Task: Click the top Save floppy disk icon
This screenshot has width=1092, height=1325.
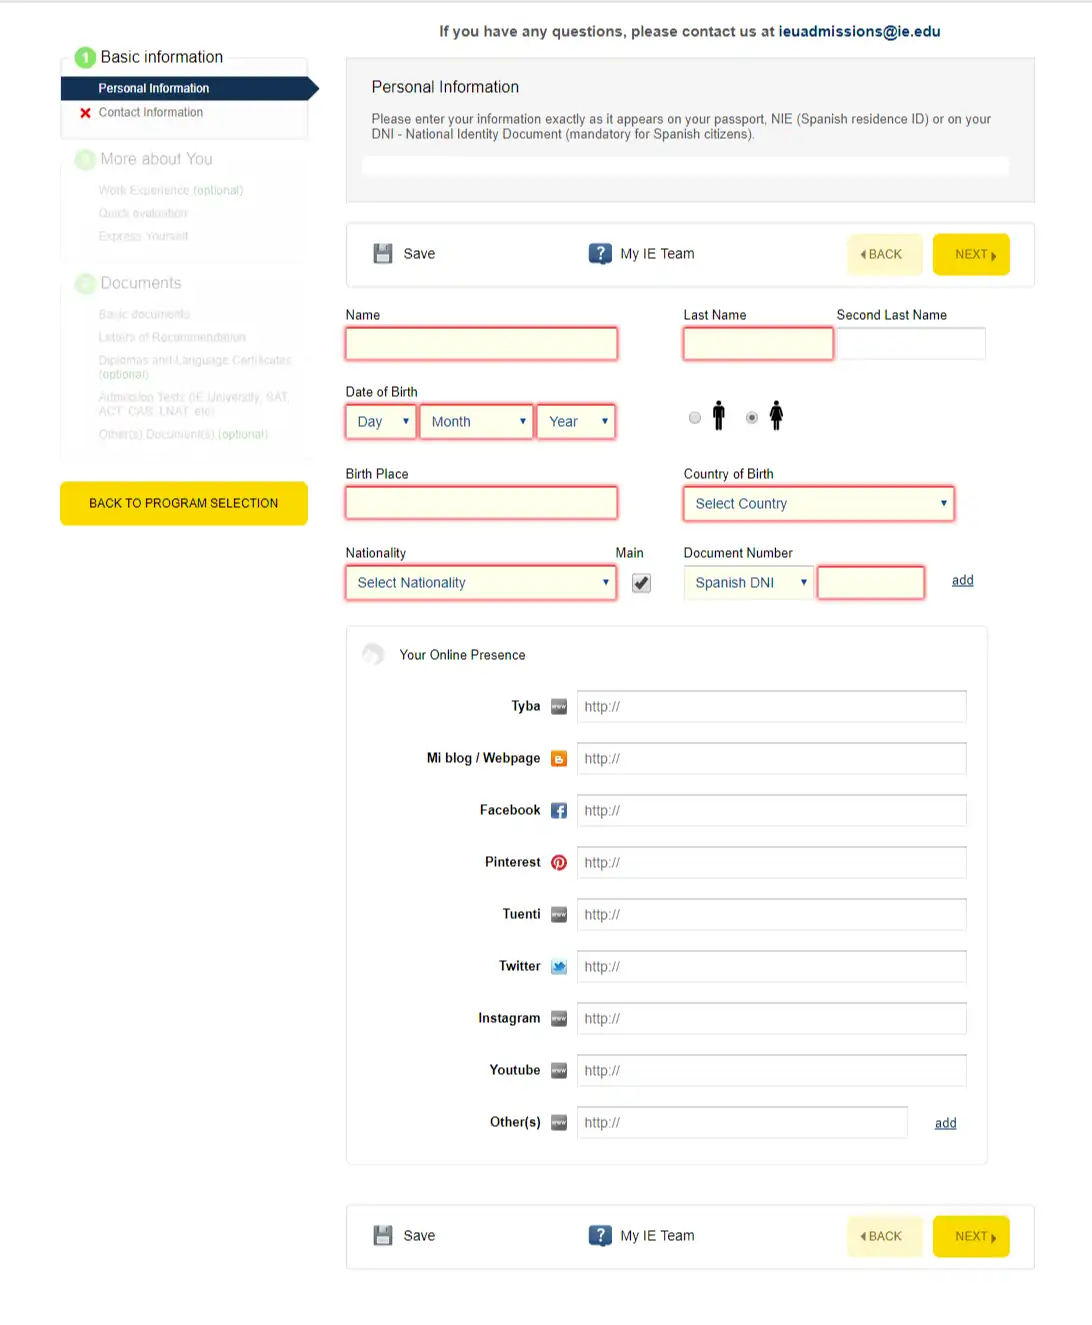Action: [383, 254]
